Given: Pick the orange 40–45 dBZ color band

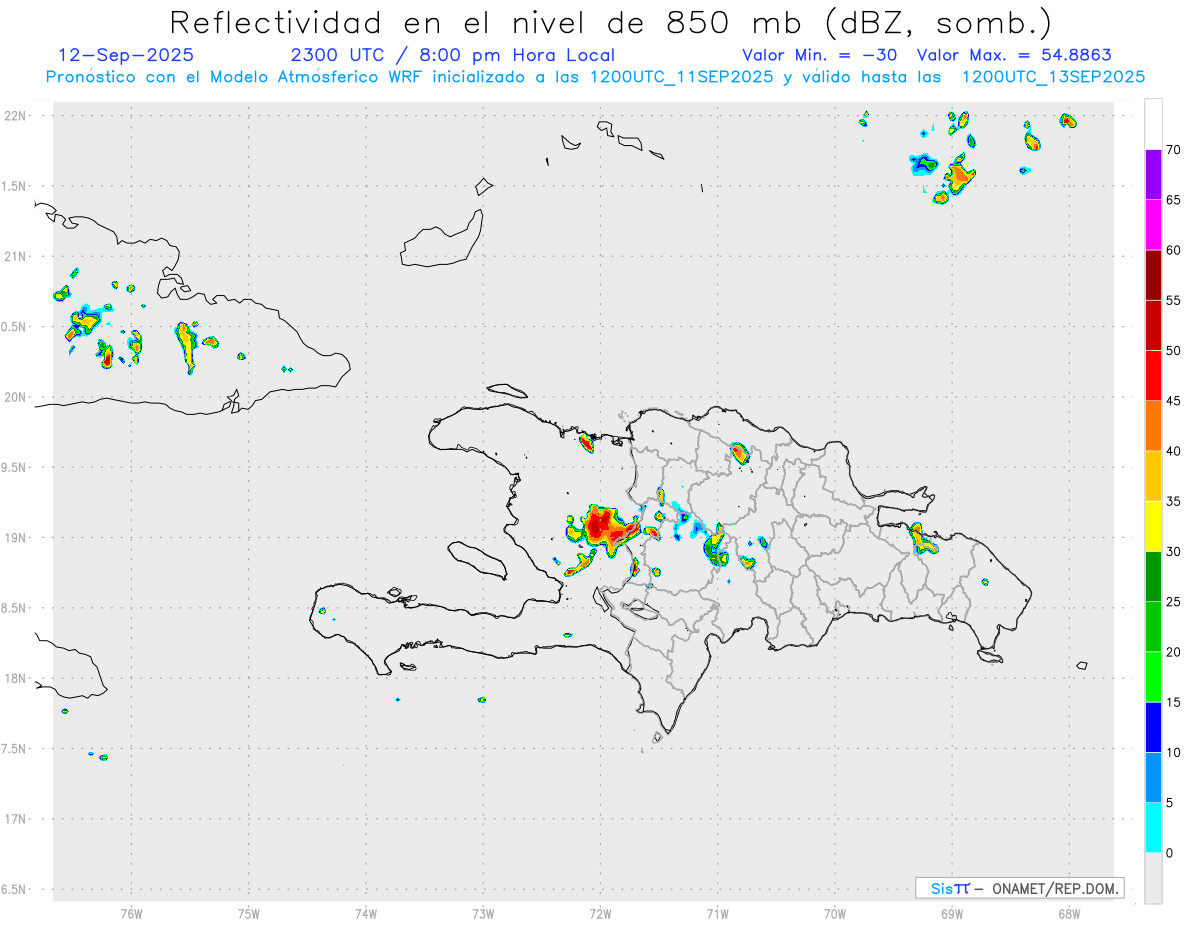Looking at the screenshot, I should click(x=1153, y=426).
